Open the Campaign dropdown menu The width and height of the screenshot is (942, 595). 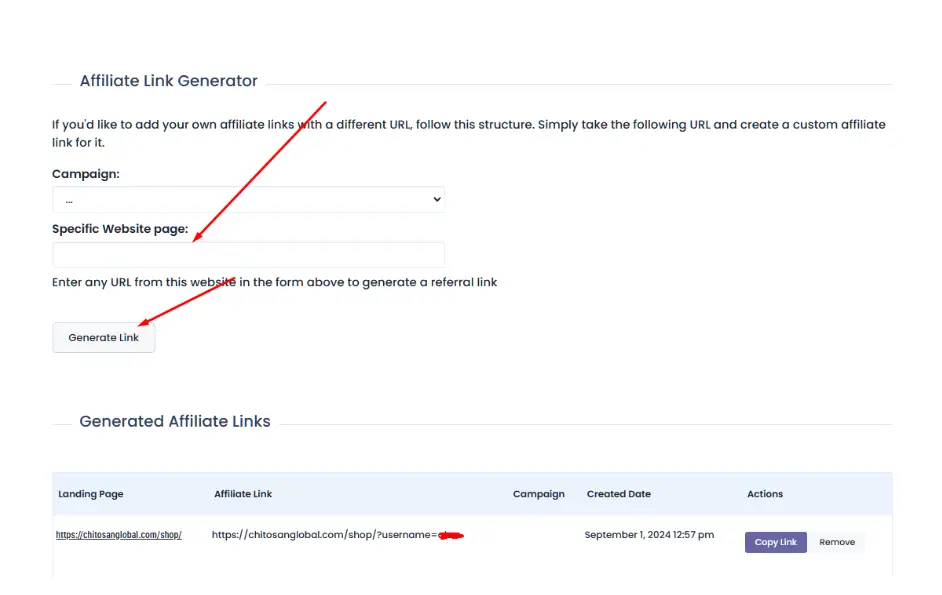[247, 200]
